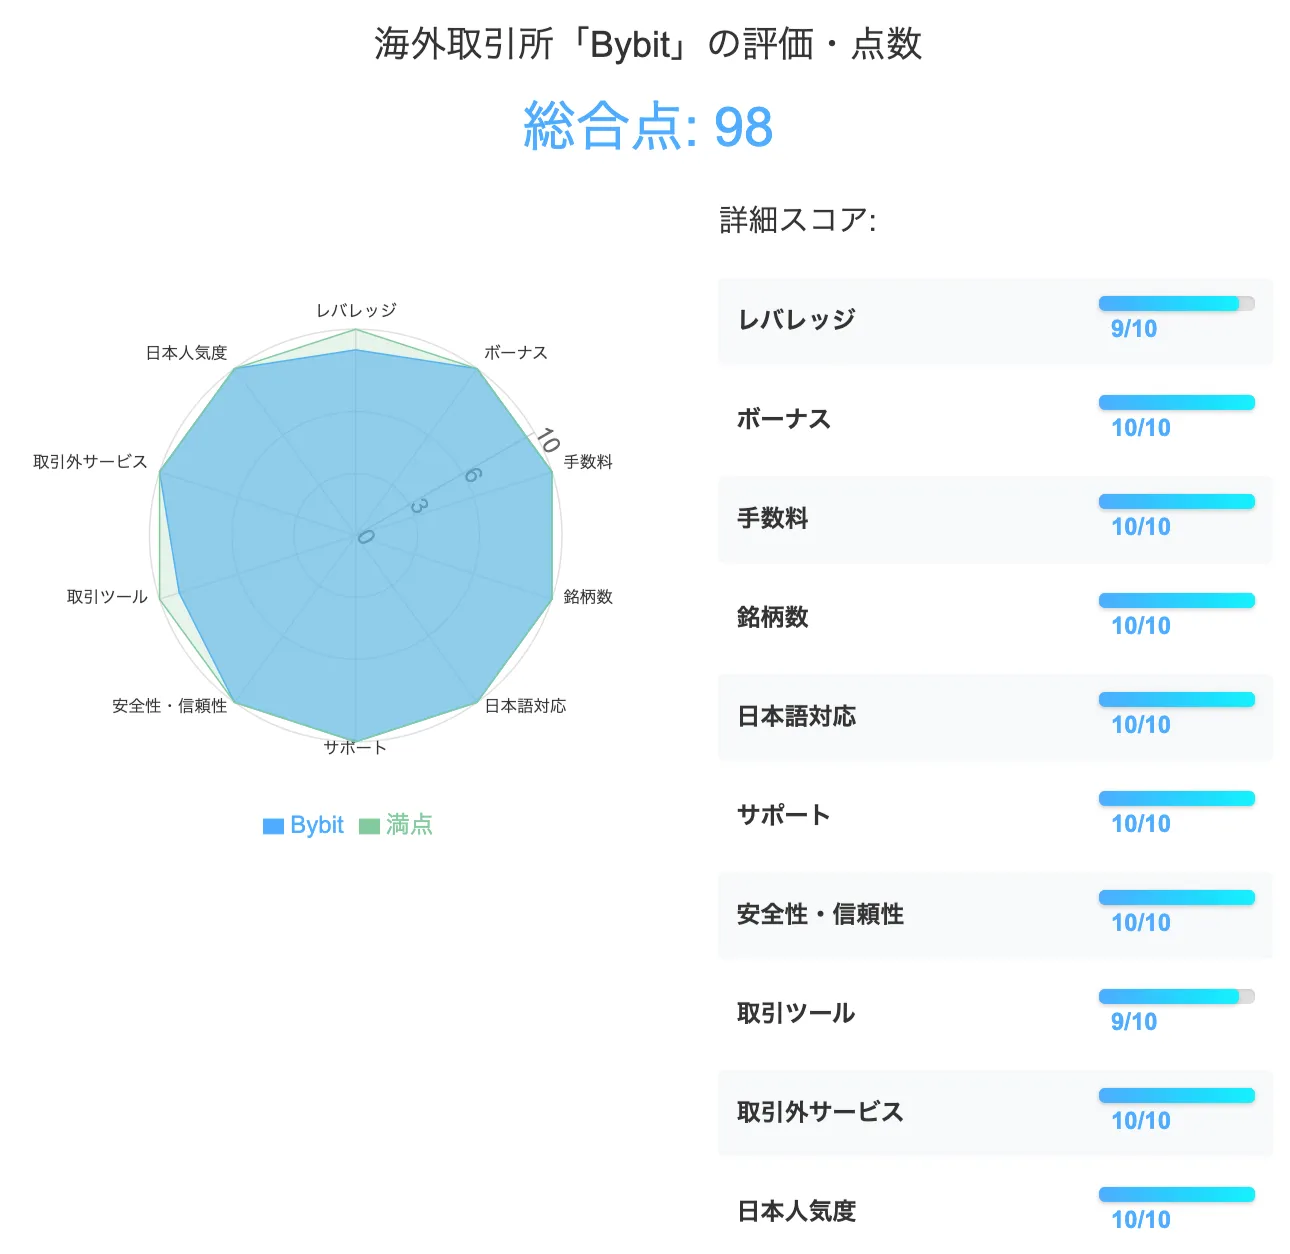Click the 安全性・信頼性 score progress bar
This screenshot has height=1254, width=1290.
(1177, 897)
